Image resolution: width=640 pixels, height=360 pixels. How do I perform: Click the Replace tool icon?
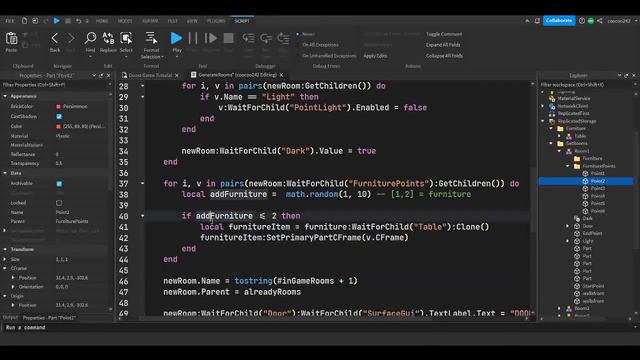[x=108, y=38]
